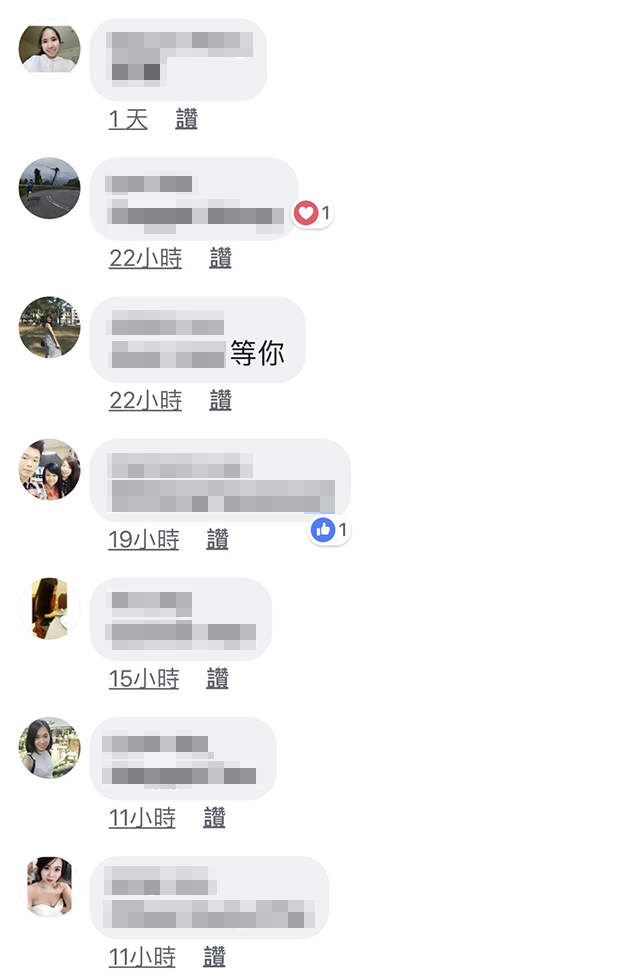Click 讚 under the heart-reacted comment
This screenshot has height=978, width=640.
pyautogui.click(x=220, y=258)
